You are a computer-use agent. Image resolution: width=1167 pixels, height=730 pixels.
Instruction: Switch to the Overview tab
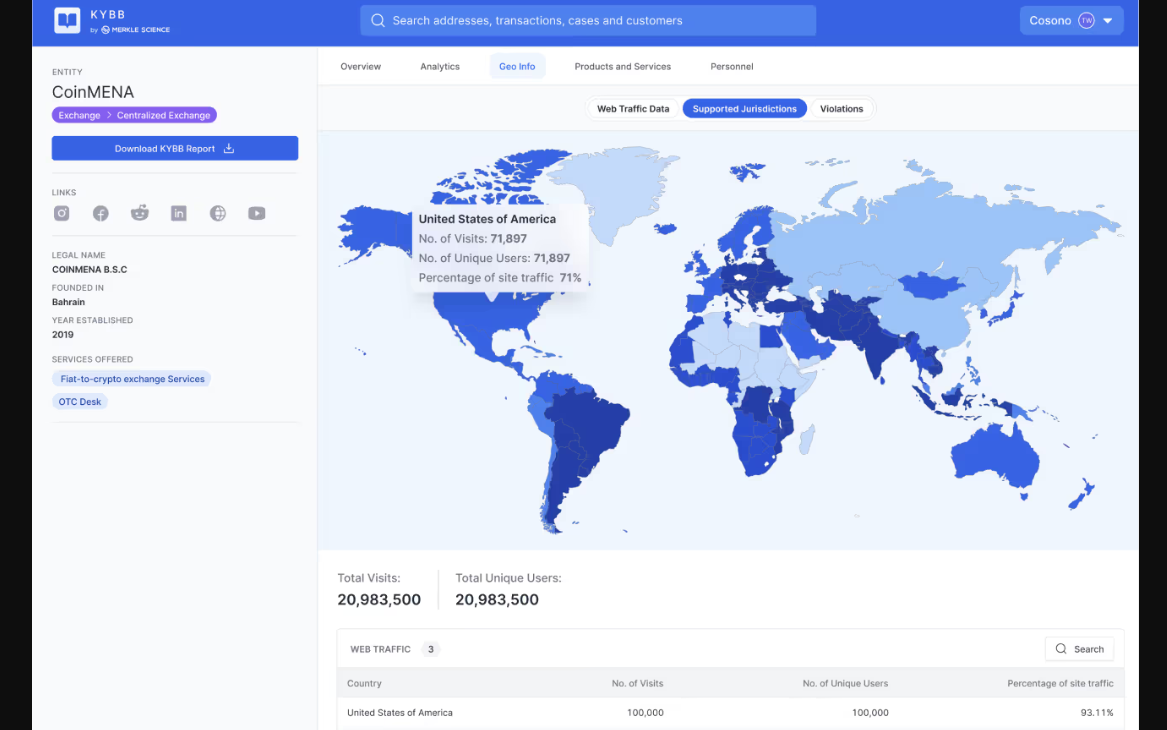point(361,66)
